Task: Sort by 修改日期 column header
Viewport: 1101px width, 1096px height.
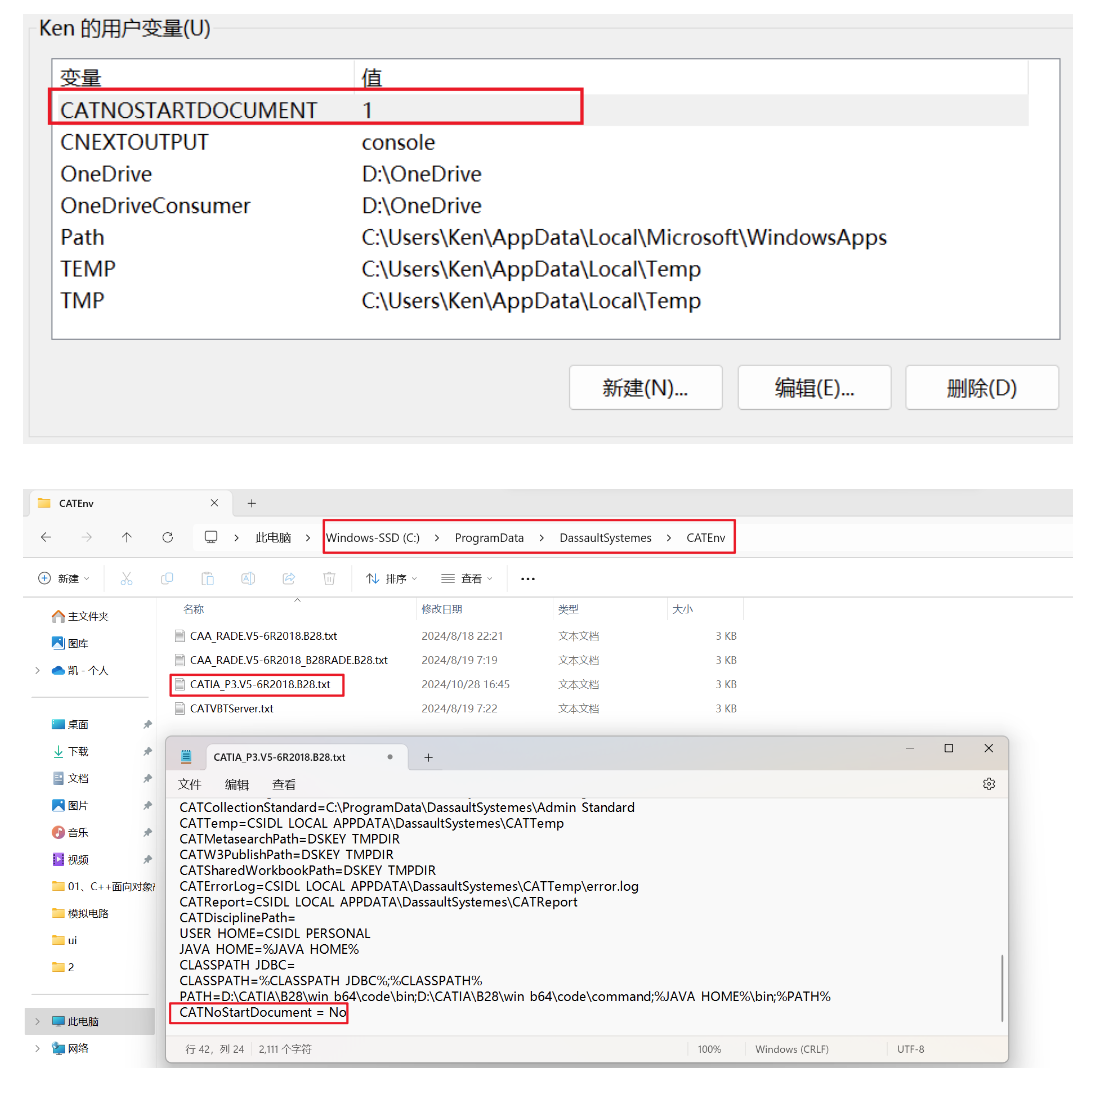Action: coord(442,609)
